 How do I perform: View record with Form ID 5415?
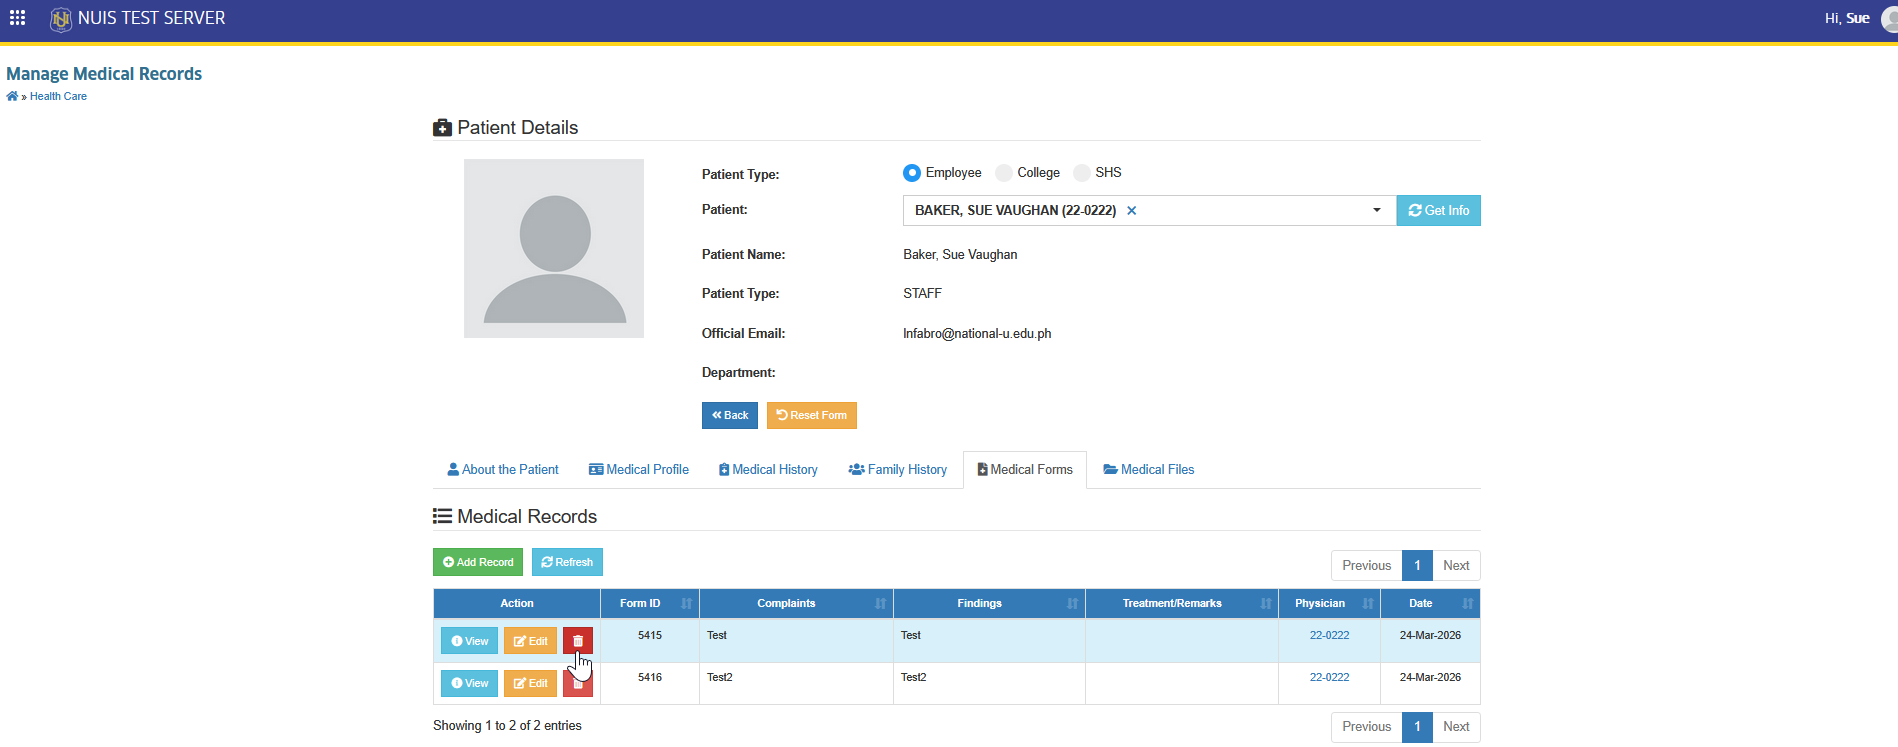coord(469,641)
